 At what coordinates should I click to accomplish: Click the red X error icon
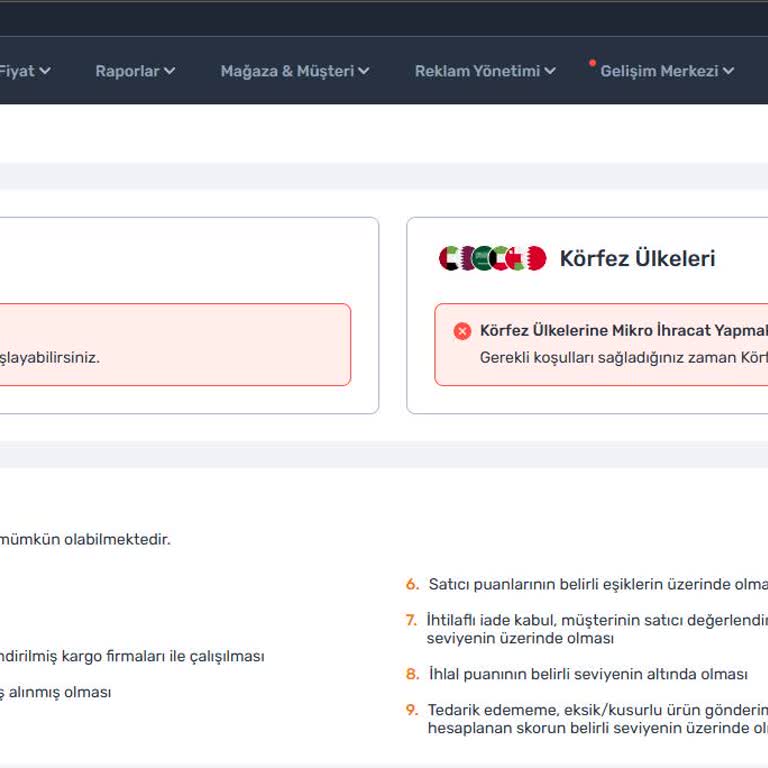pyautogui.click(x=462, y=331)
